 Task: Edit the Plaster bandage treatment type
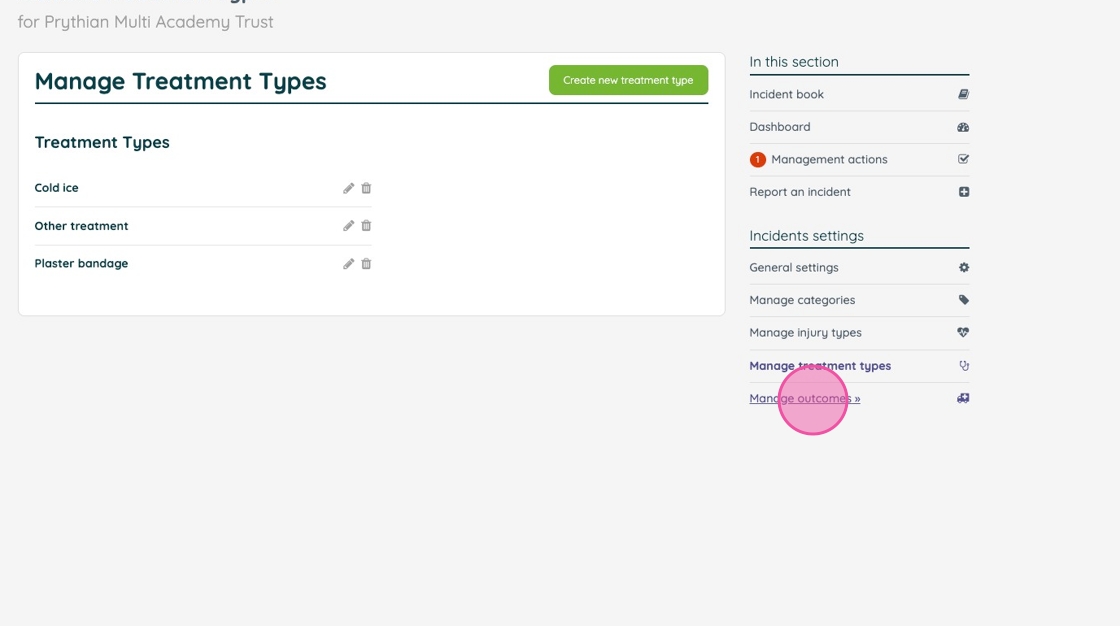[349, 264]
